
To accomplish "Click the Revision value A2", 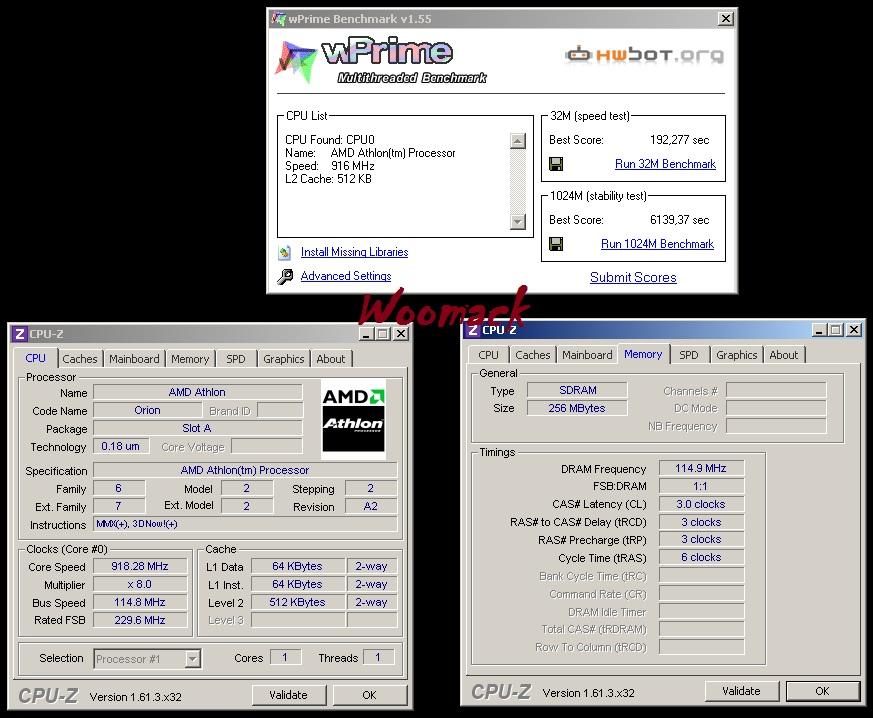I will click(x=371, y=506).
